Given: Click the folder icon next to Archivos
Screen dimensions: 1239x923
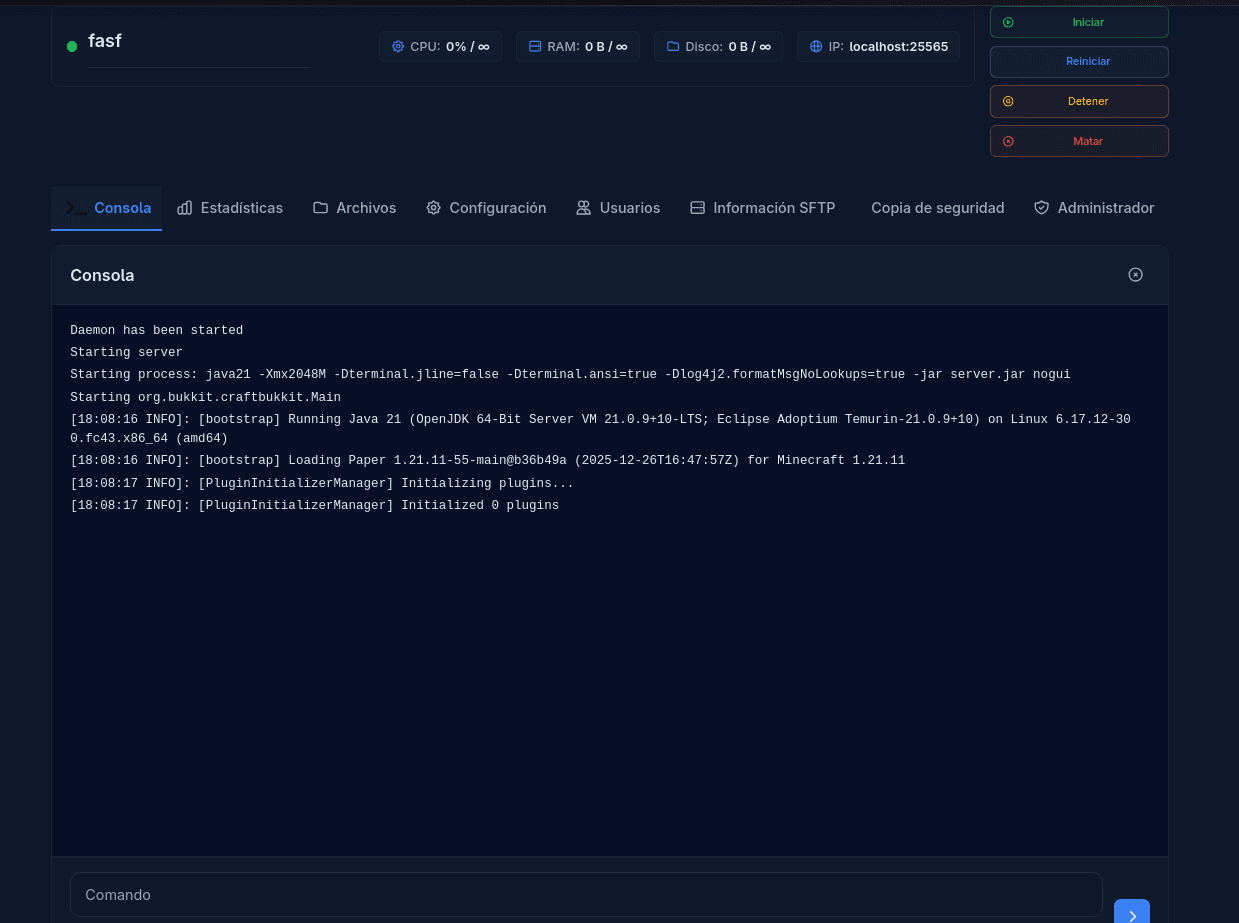Looking at the screenshot, I should click(x=320, y=207).
